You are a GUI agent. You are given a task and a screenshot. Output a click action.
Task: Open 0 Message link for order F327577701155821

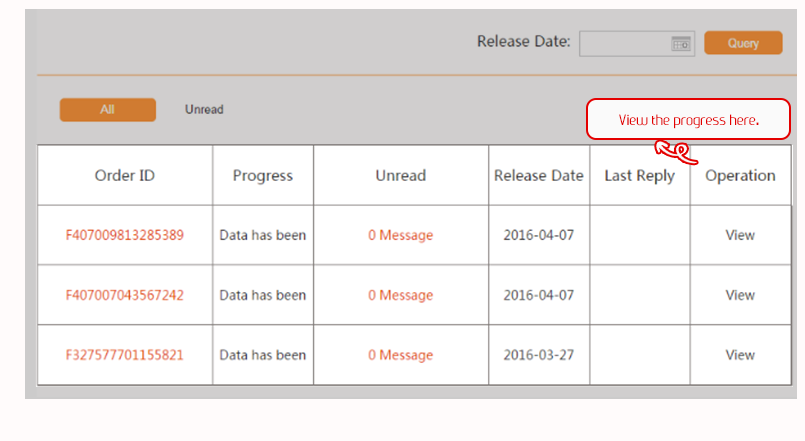click(400, 355)
